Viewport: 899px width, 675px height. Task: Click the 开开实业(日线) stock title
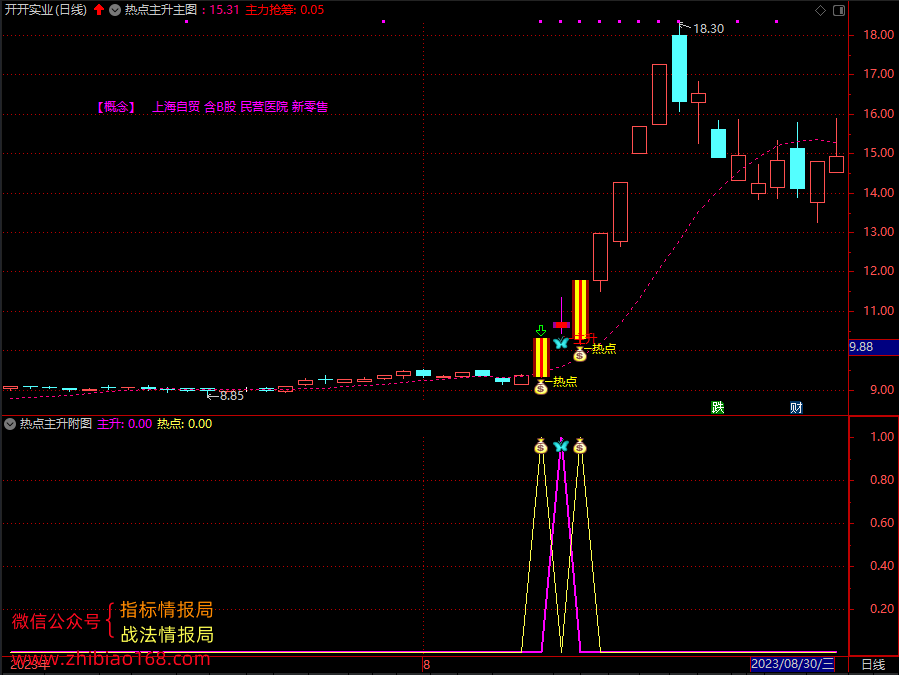46,10
